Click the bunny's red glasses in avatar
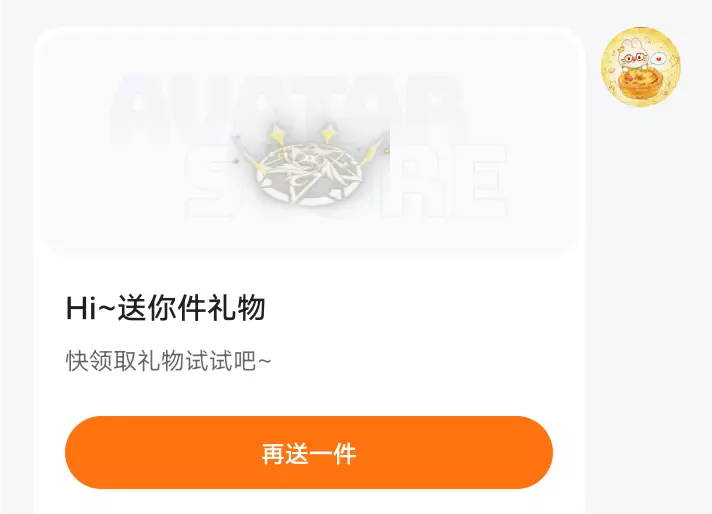 pyautogui.click(x=634, y=58)
